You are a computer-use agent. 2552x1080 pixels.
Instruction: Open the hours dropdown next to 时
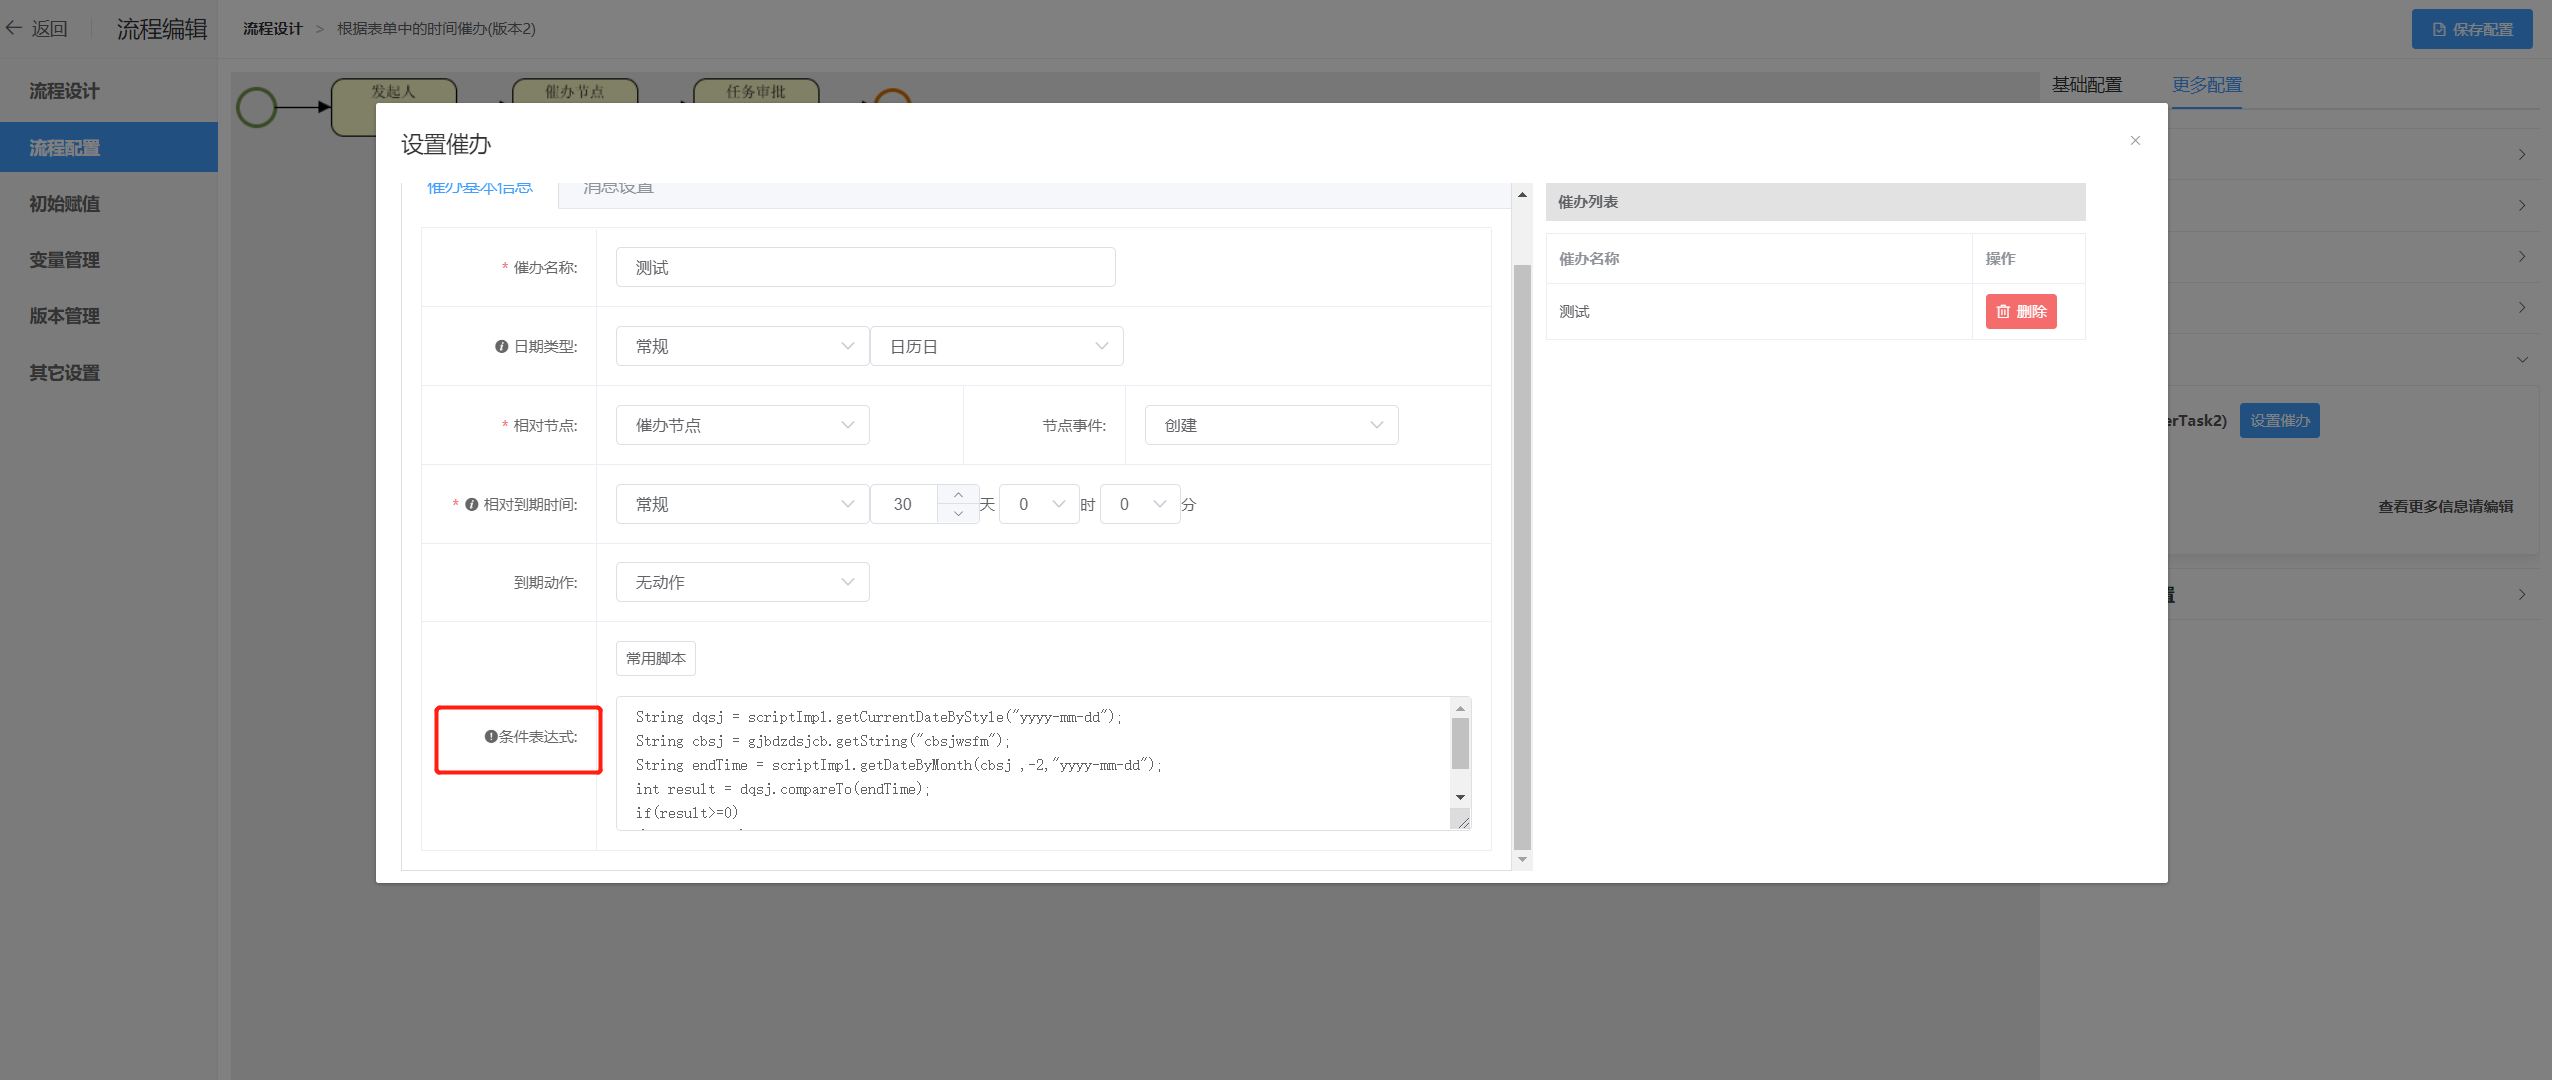pyautogui.click(x=1038, y=504)
